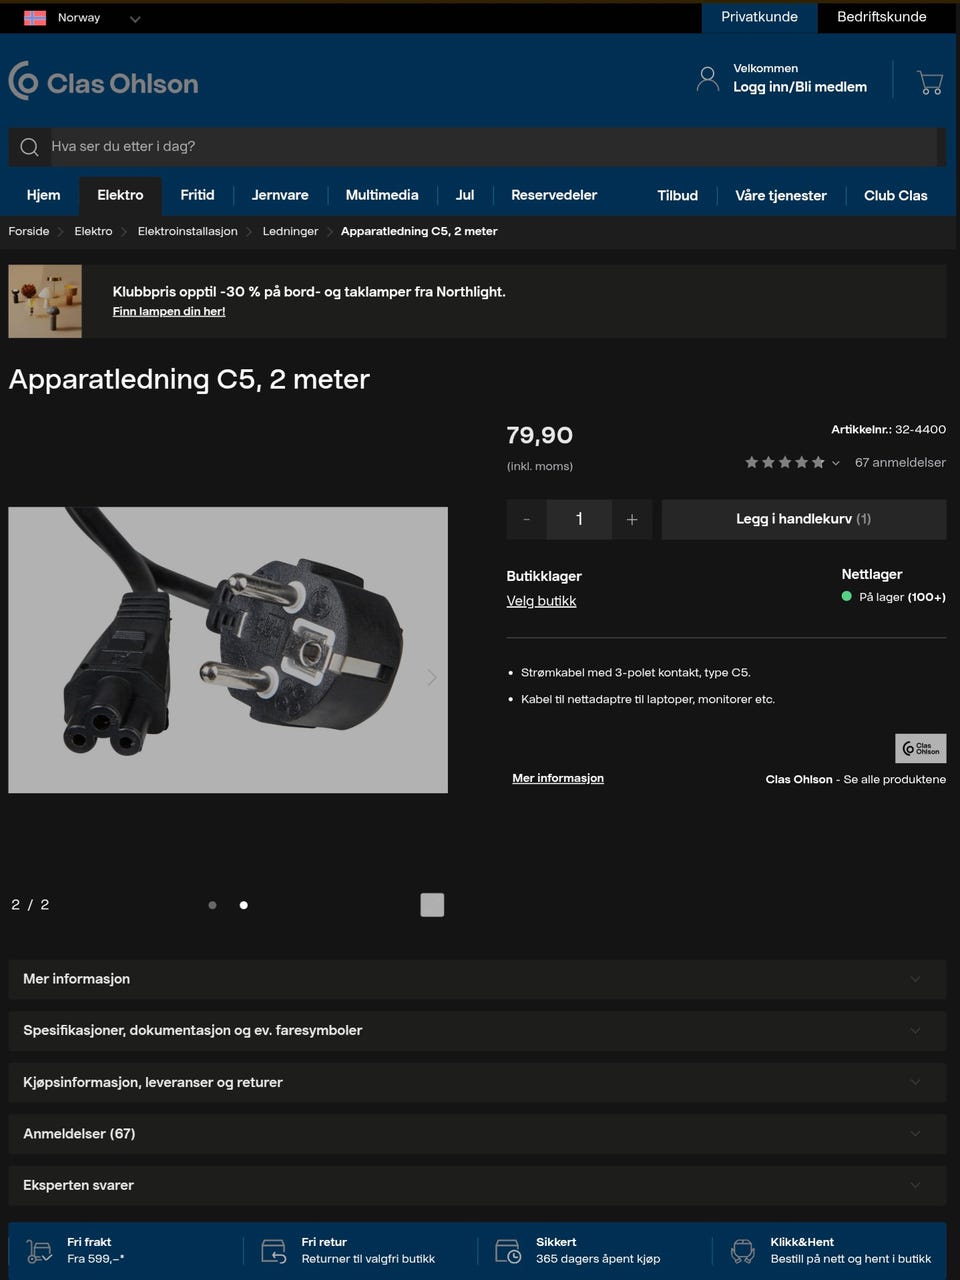The image size is (960, 1280).
Task: Click the Clas Ohlson brand badge
Action: (920, 748)
